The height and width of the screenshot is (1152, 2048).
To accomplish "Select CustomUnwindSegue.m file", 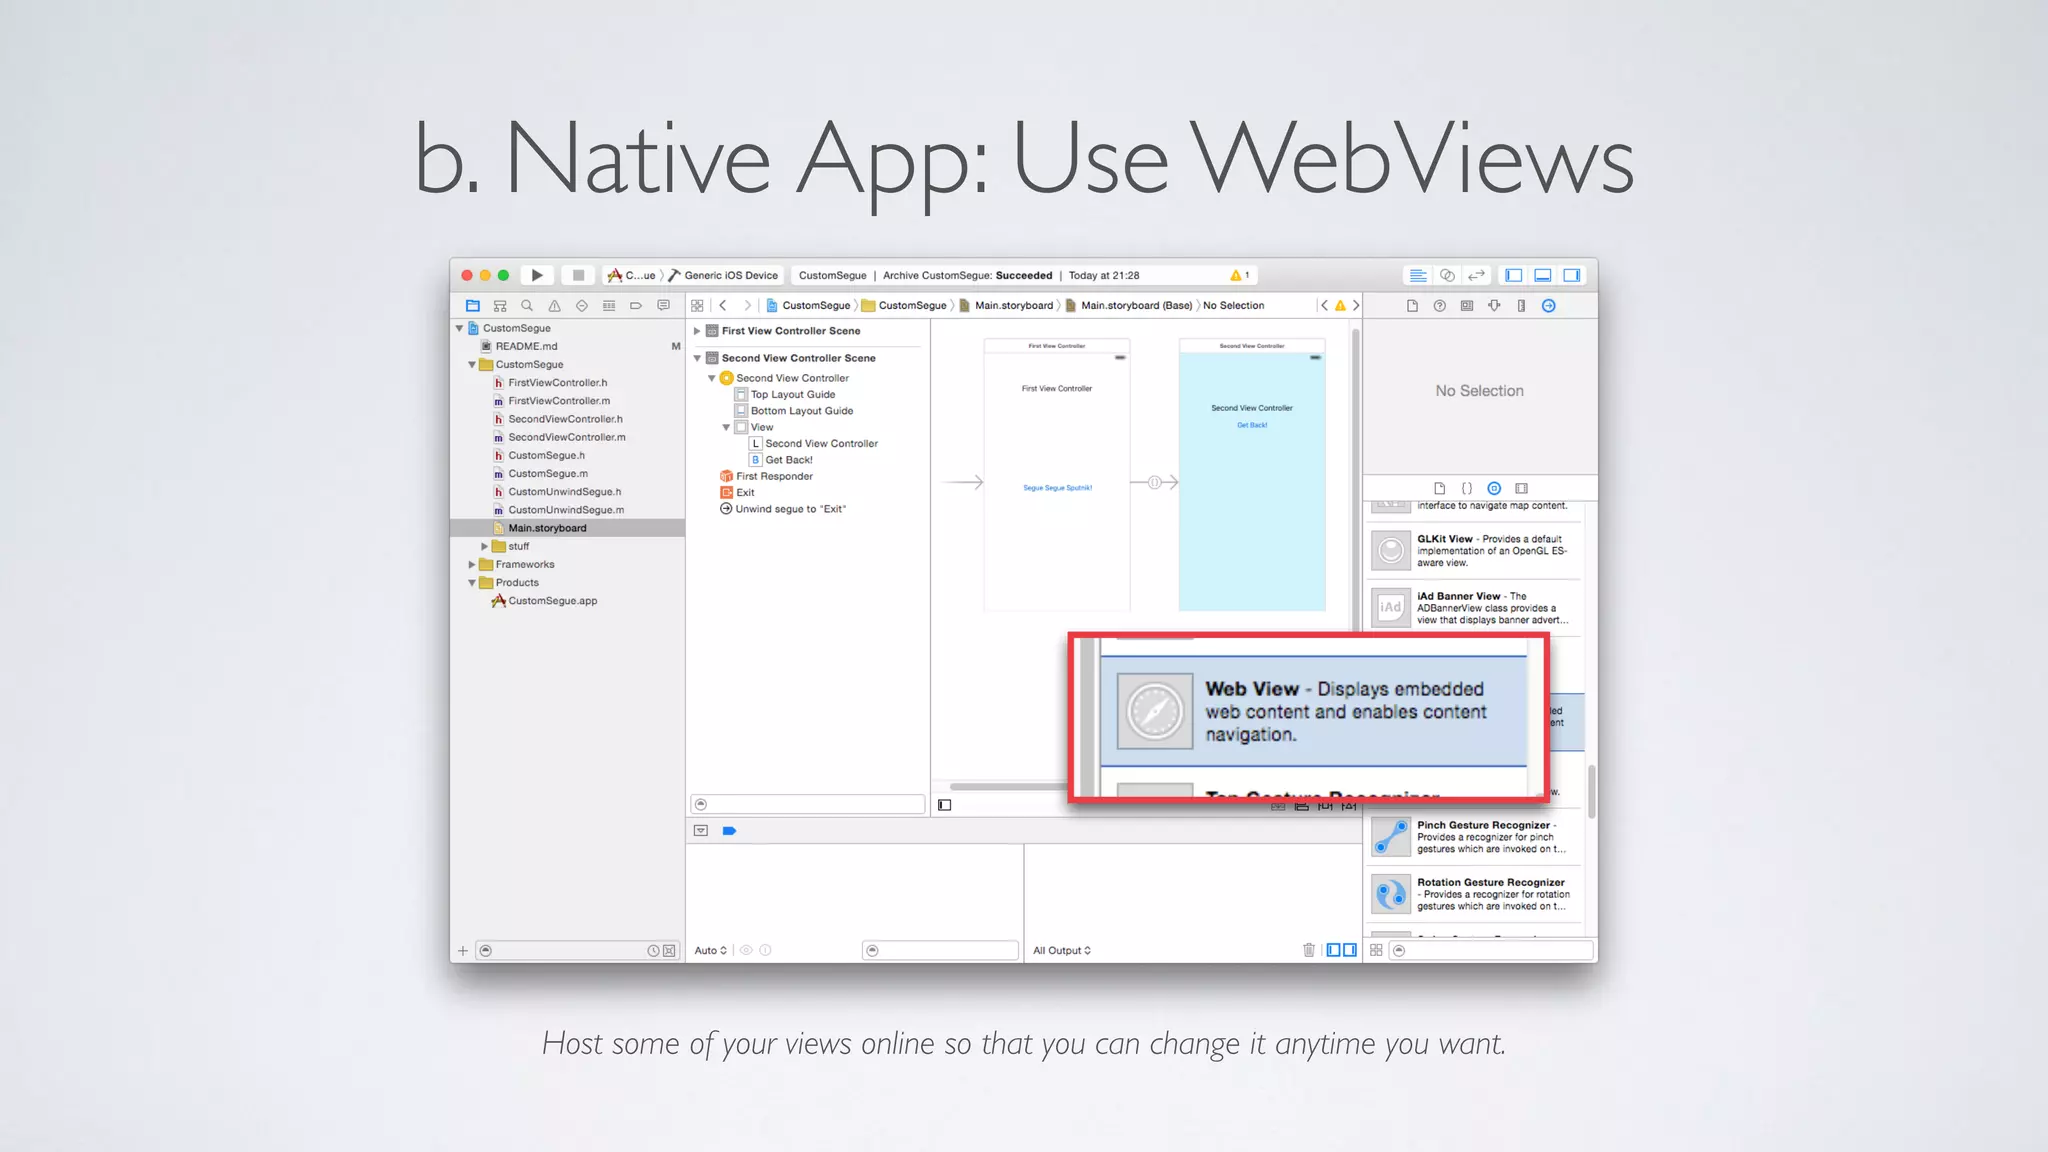I will coord(567,510).
